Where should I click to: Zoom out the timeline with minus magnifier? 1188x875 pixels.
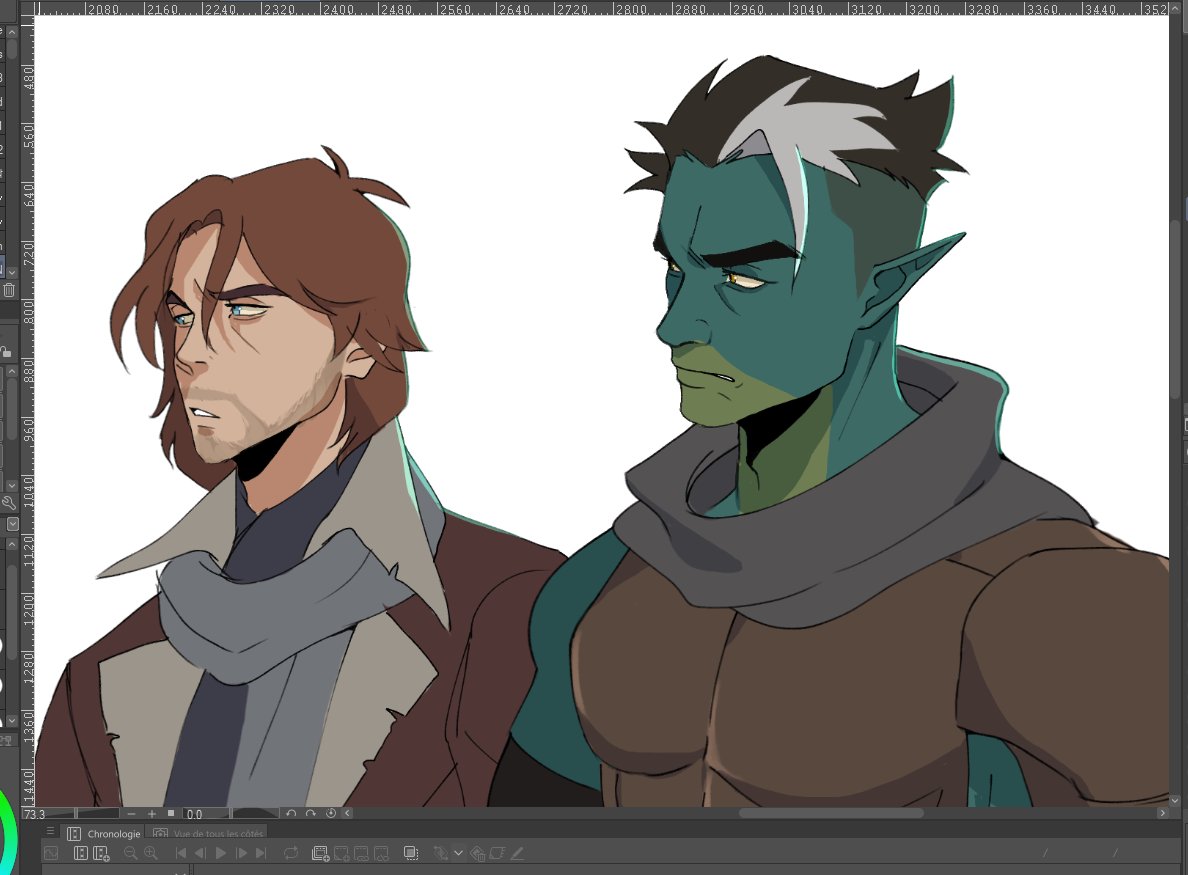pos(130,853)
